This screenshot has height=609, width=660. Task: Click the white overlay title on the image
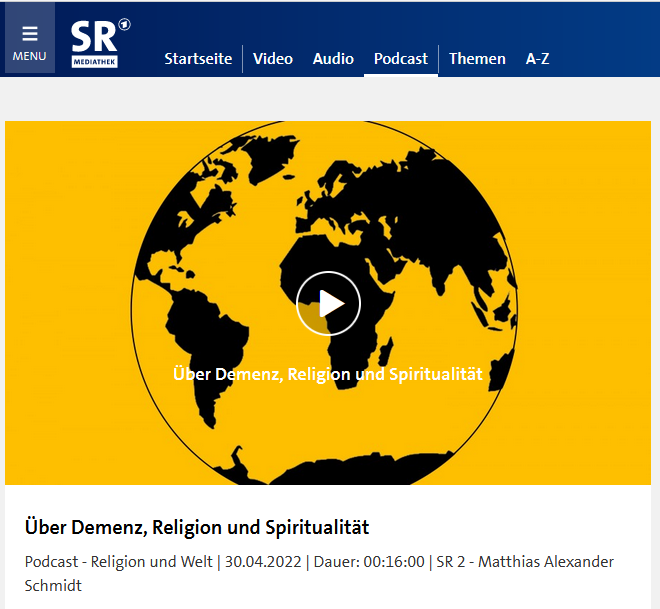click(x=328, y=374)
